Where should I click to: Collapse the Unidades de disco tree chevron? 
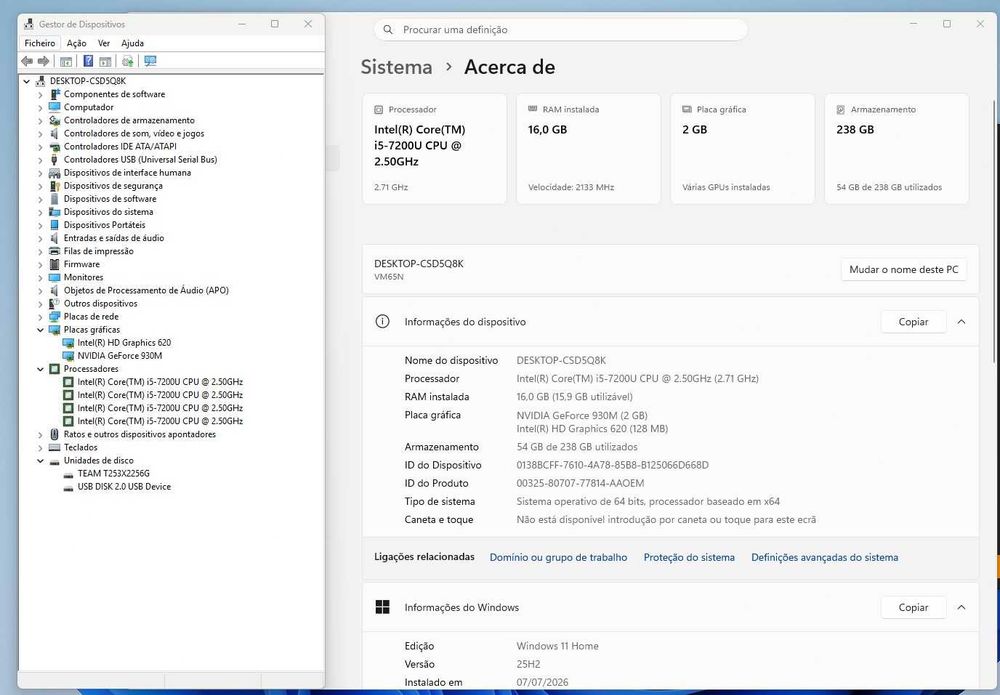(40, 460)
